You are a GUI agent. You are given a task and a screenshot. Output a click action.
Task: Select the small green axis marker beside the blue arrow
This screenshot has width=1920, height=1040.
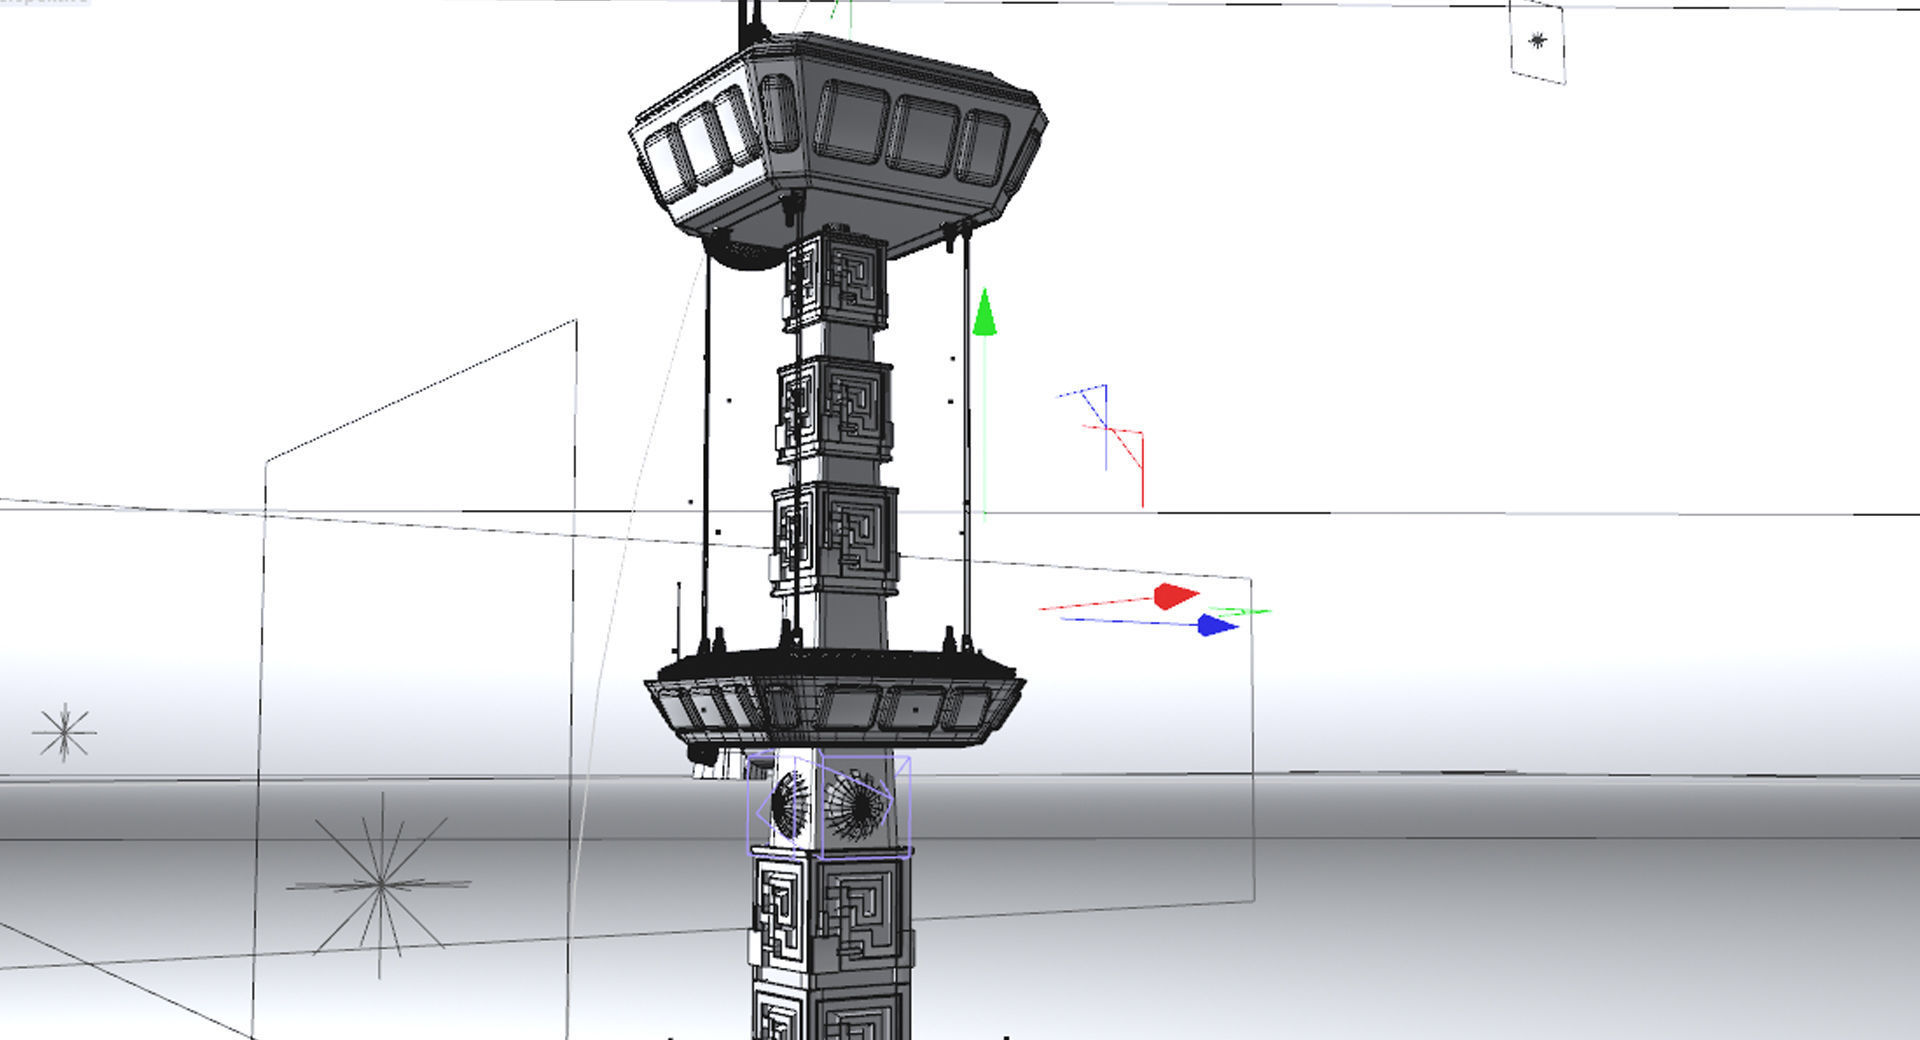point(1240,610)
